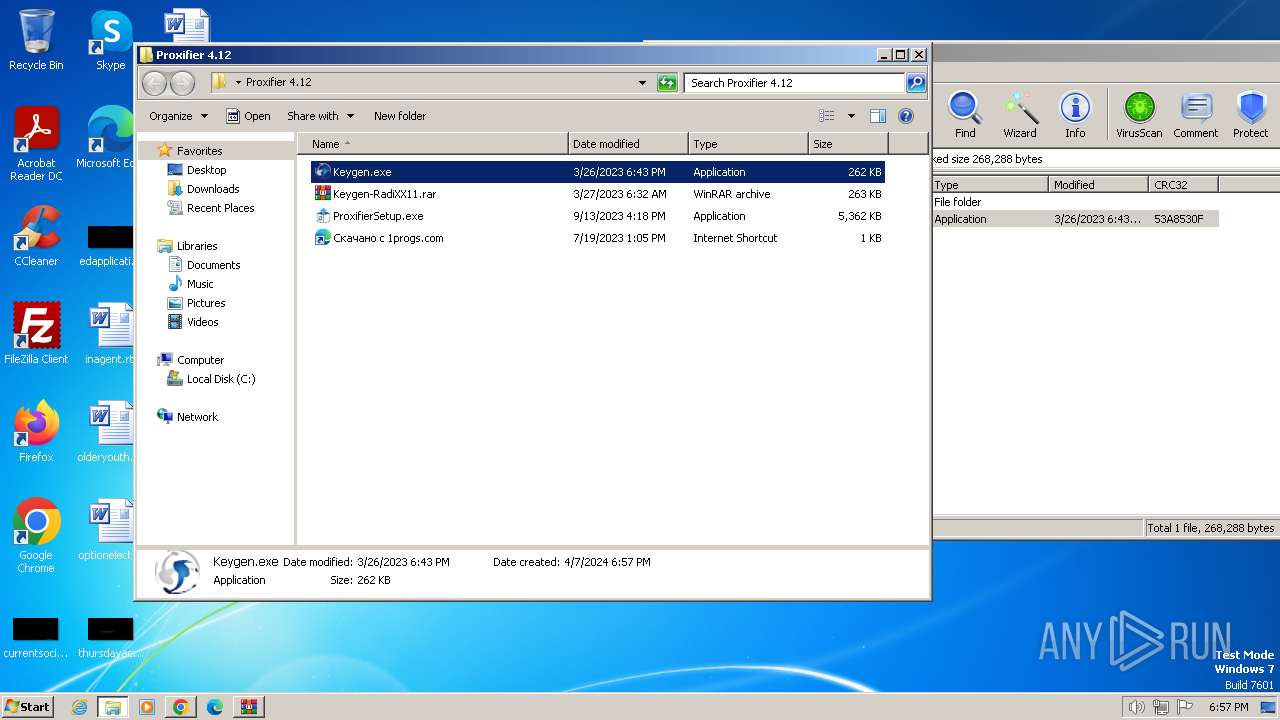The height and width of the screenshot is (720, 1280).
Task: Open Firefox desktop shortcut
Action: 36,432
